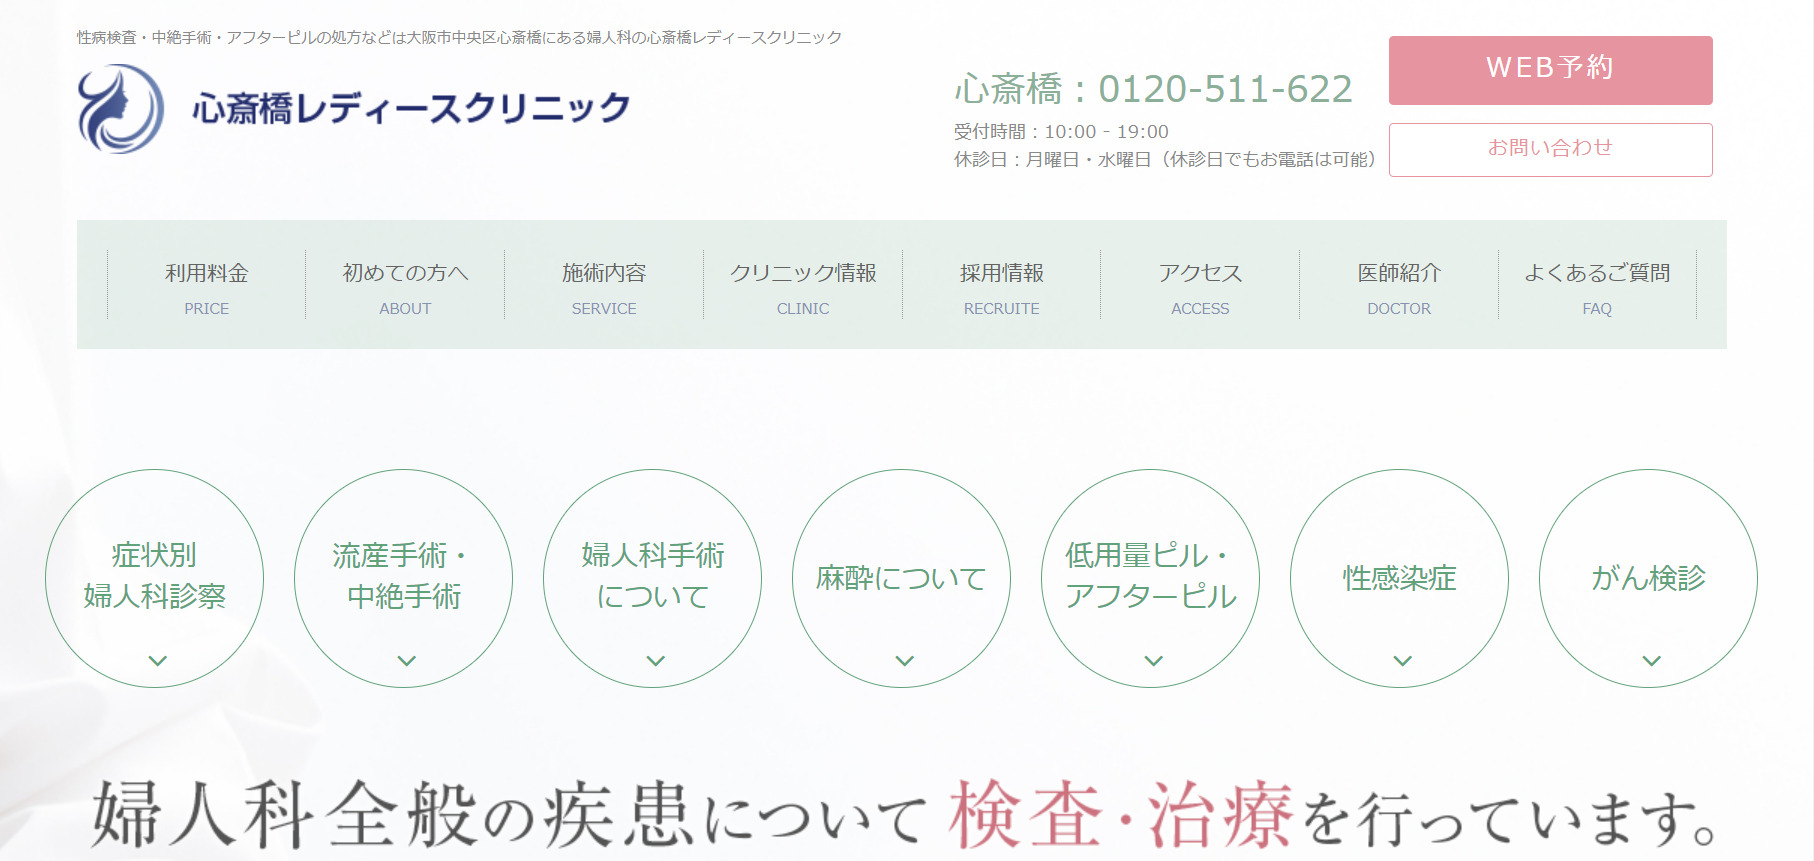Open the 婦人科手術について circle link
1814x861 pixels.
[653, 578]
